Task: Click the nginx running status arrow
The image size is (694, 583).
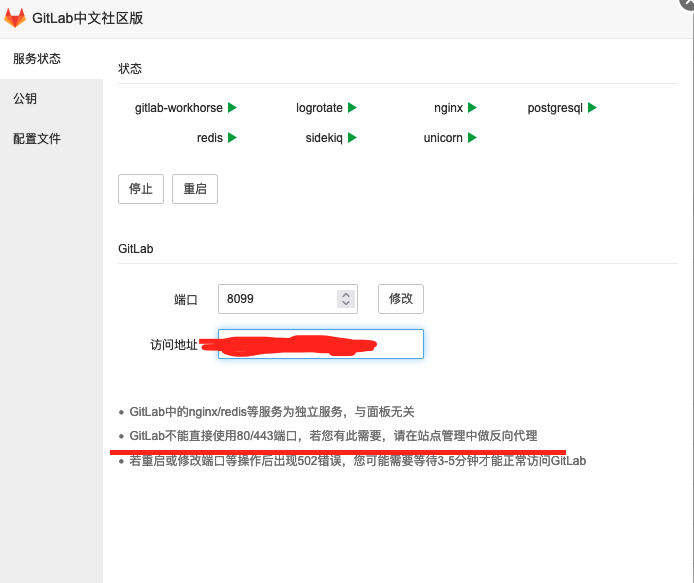Action: coord(472,108)
